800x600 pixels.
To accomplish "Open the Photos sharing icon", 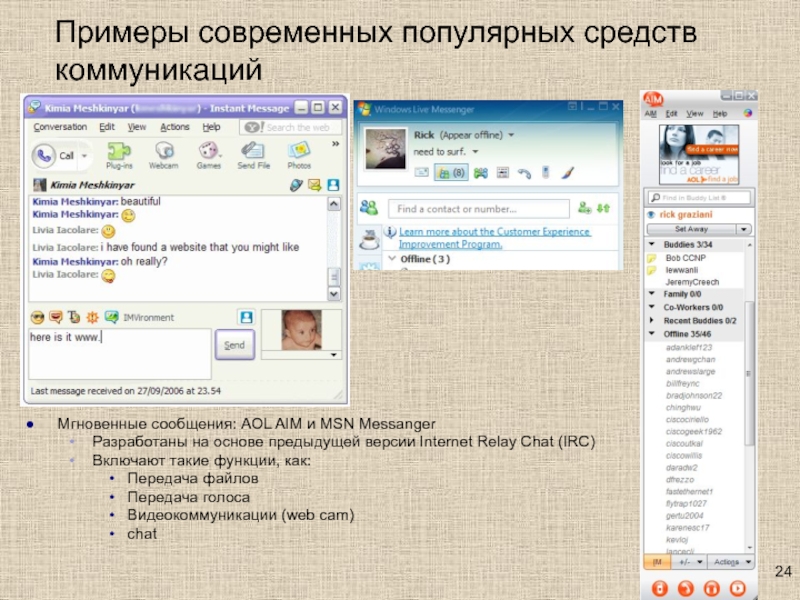I will [x=299, y=152].
